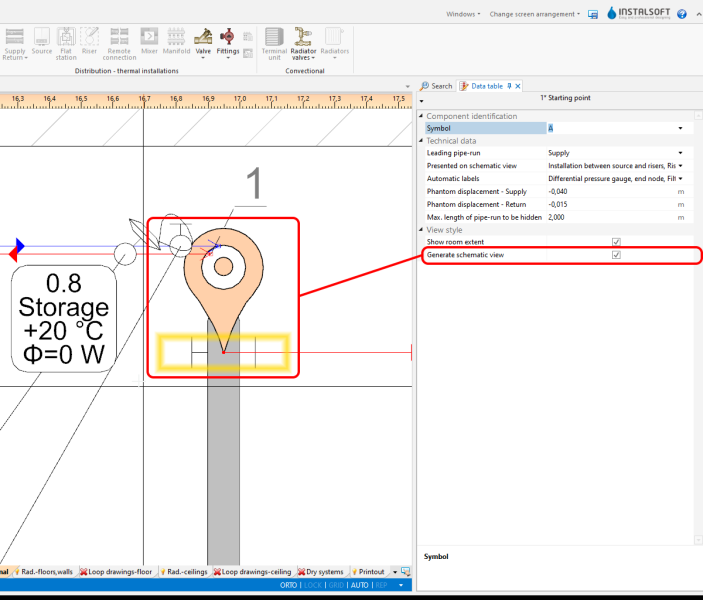Collapse the Component identification section
Image resolution: width=703 pixels, height=600 pixels.
tap(421, 116)
